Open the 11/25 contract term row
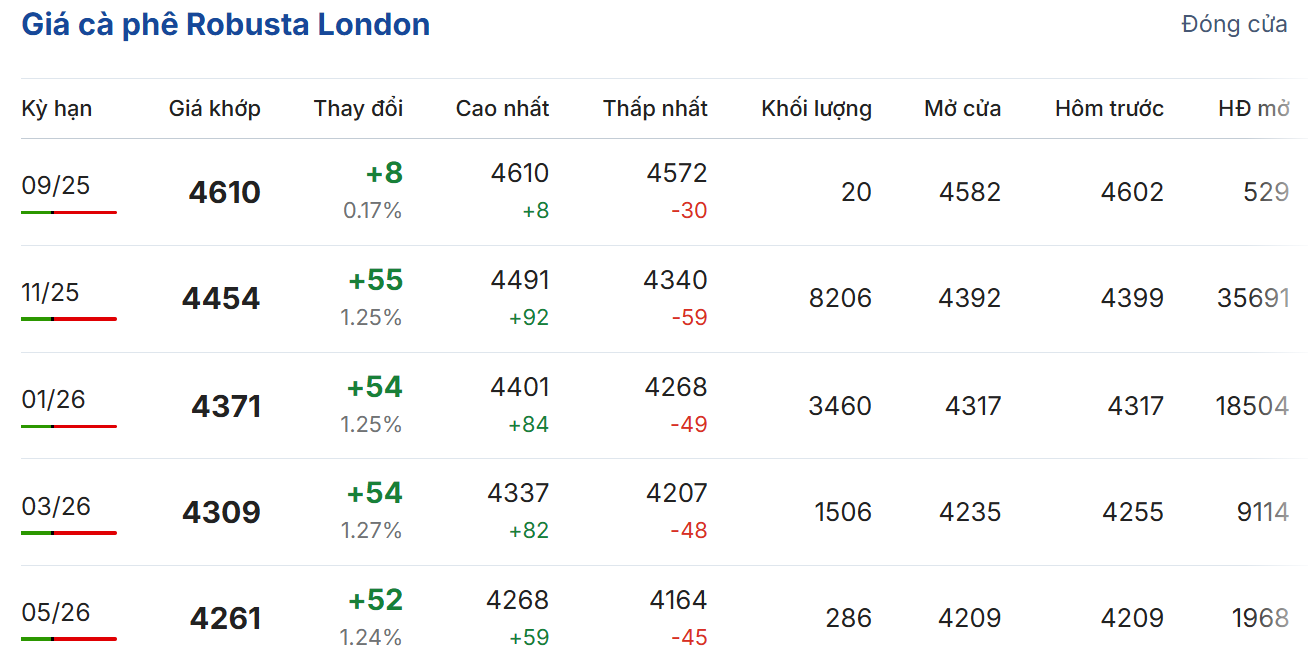This screenshot has width=1308, height=670. [x=50, y=292]
